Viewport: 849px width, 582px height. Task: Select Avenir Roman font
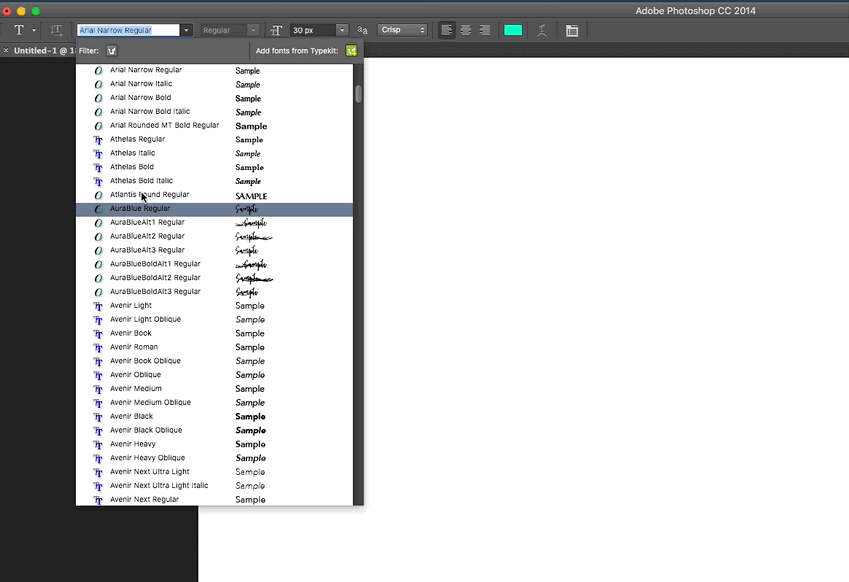click(214, 348)
